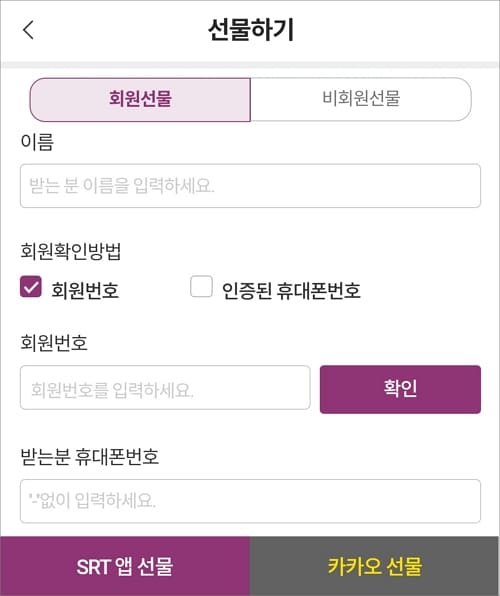Image resolution: width=500 pixels, height=596 pixels.
Task: Switch to the 회원선물 tab
Action: point(140,99)
